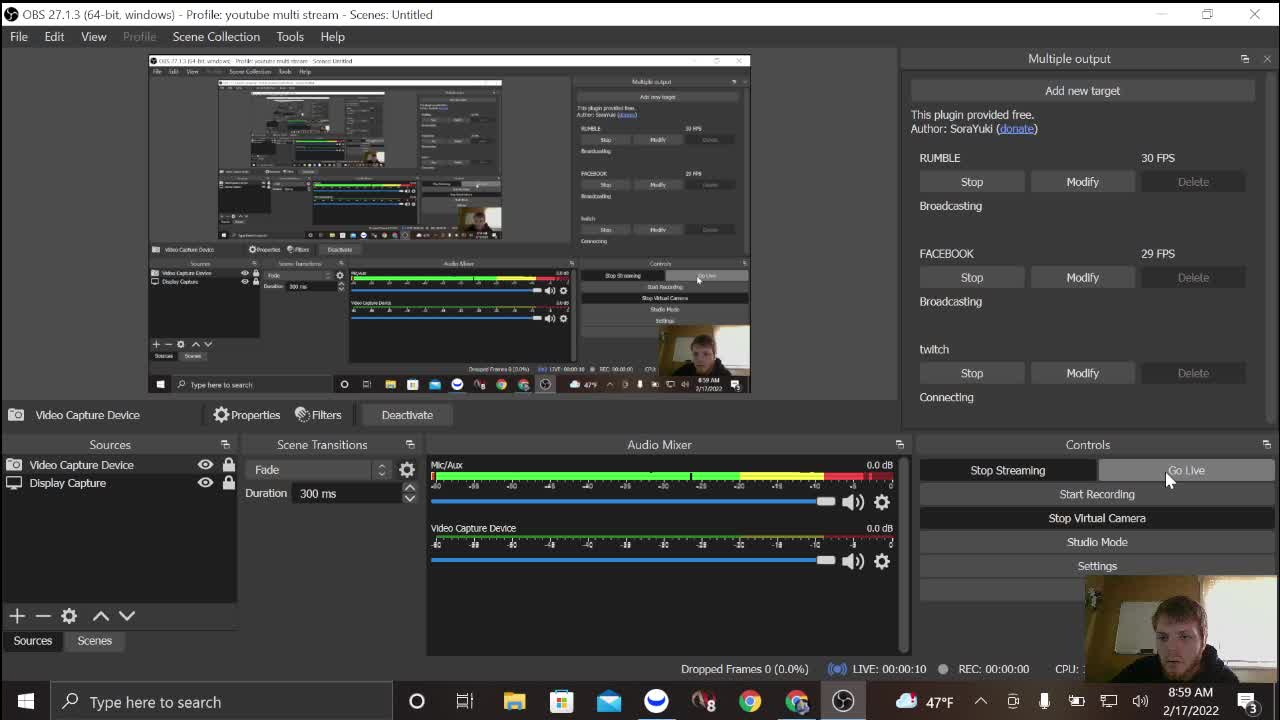Toggle visibility of Video Capture Device source
This screenshot has width=1280, height=720.
tap(205, 465)
